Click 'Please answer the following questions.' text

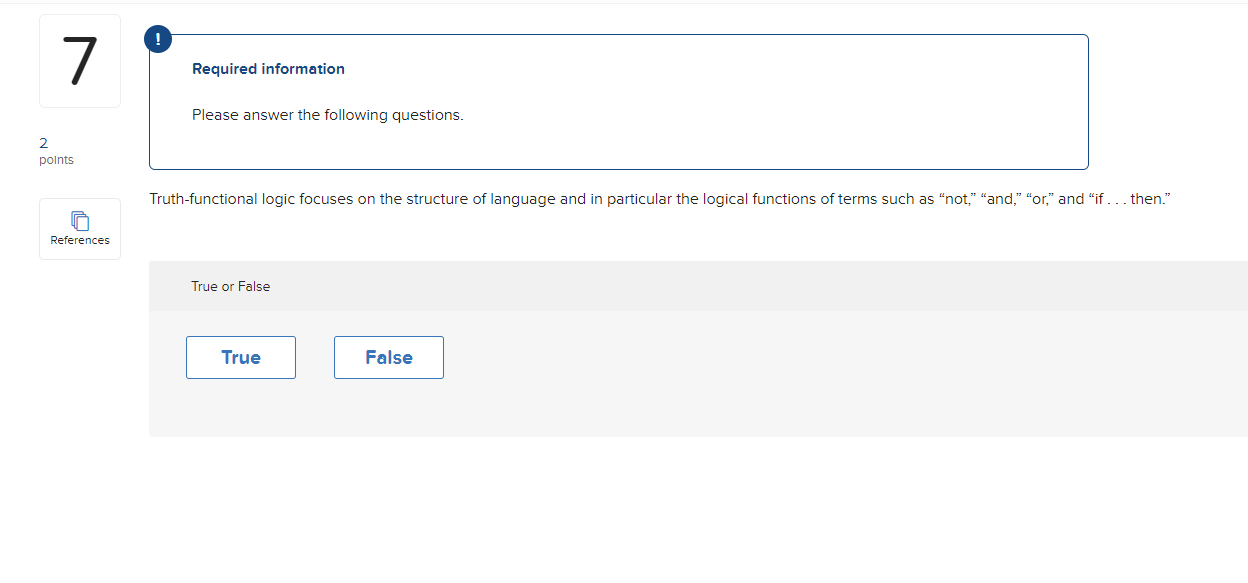(x=328, y=115)
